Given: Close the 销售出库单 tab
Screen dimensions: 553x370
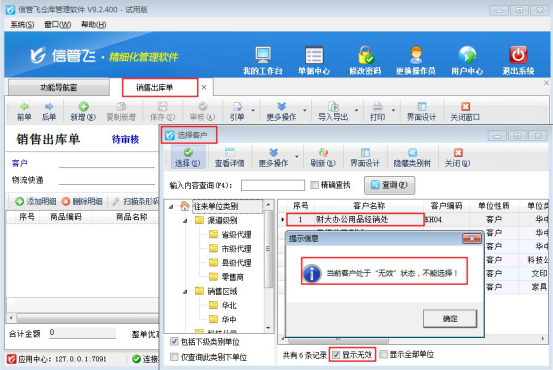Looking at the screenshot, I should tap(204, 87).
